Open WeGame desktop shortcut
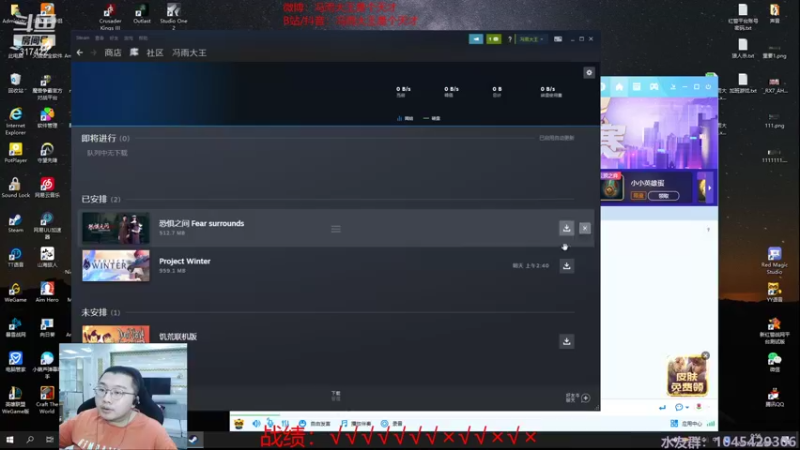Image resolution: width=800 pixels, height=450 pixels. click(15, 292)
